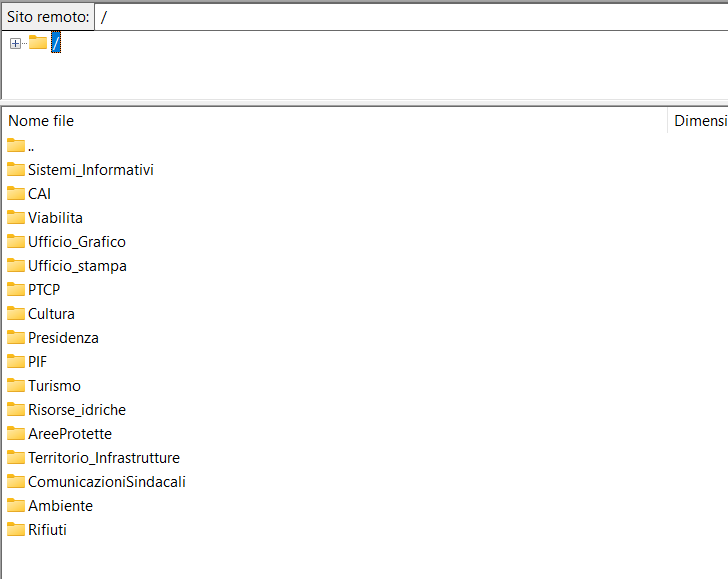Screen dimensions: 728x579
Task: Select the AreeProtette folder name
Action: point(70,433)
